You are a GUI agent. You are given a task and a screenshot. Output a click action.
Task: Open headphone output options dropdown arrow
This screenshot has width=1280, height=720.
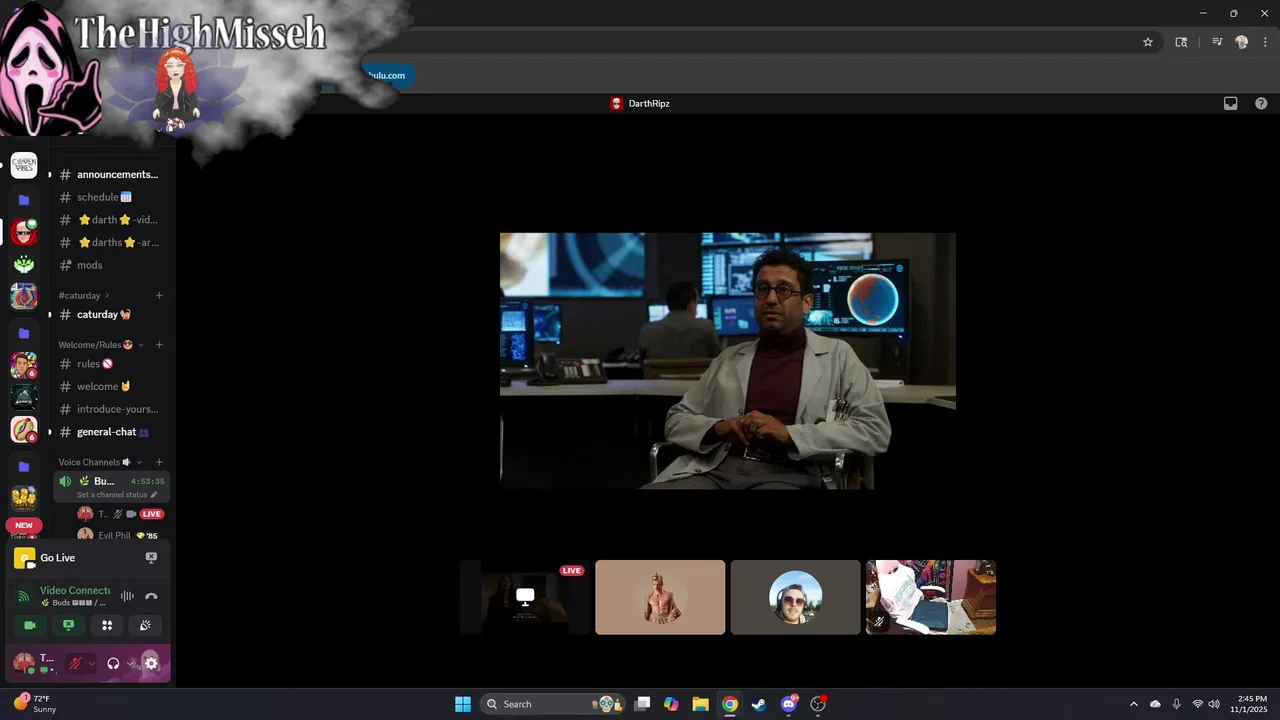[x=131, y=663]
